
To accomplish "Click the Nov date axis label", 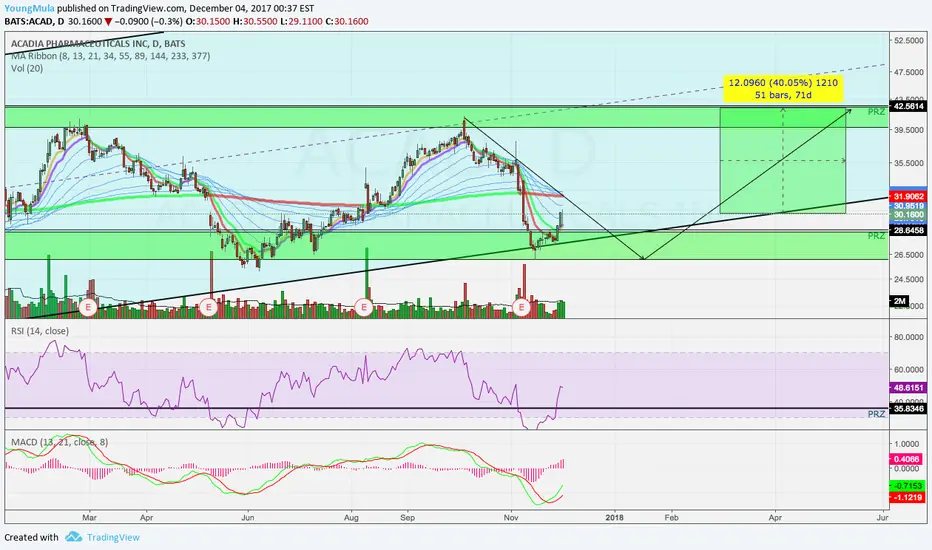I will pyautogui.click(x=511, y=517).
